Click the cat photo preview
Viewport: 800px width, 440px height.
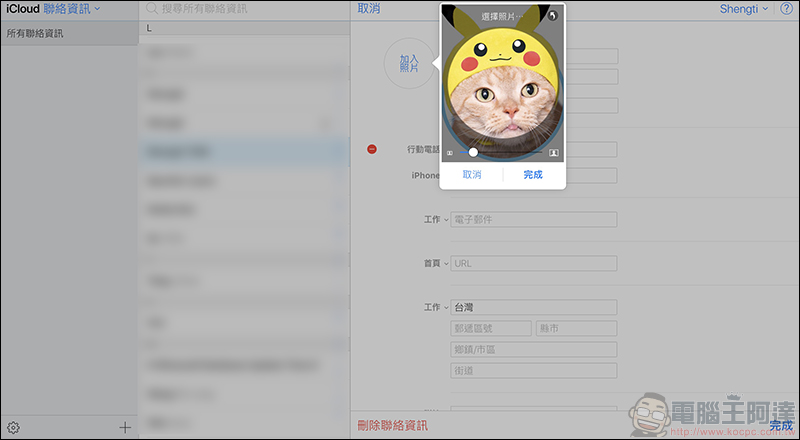point(503,84)
